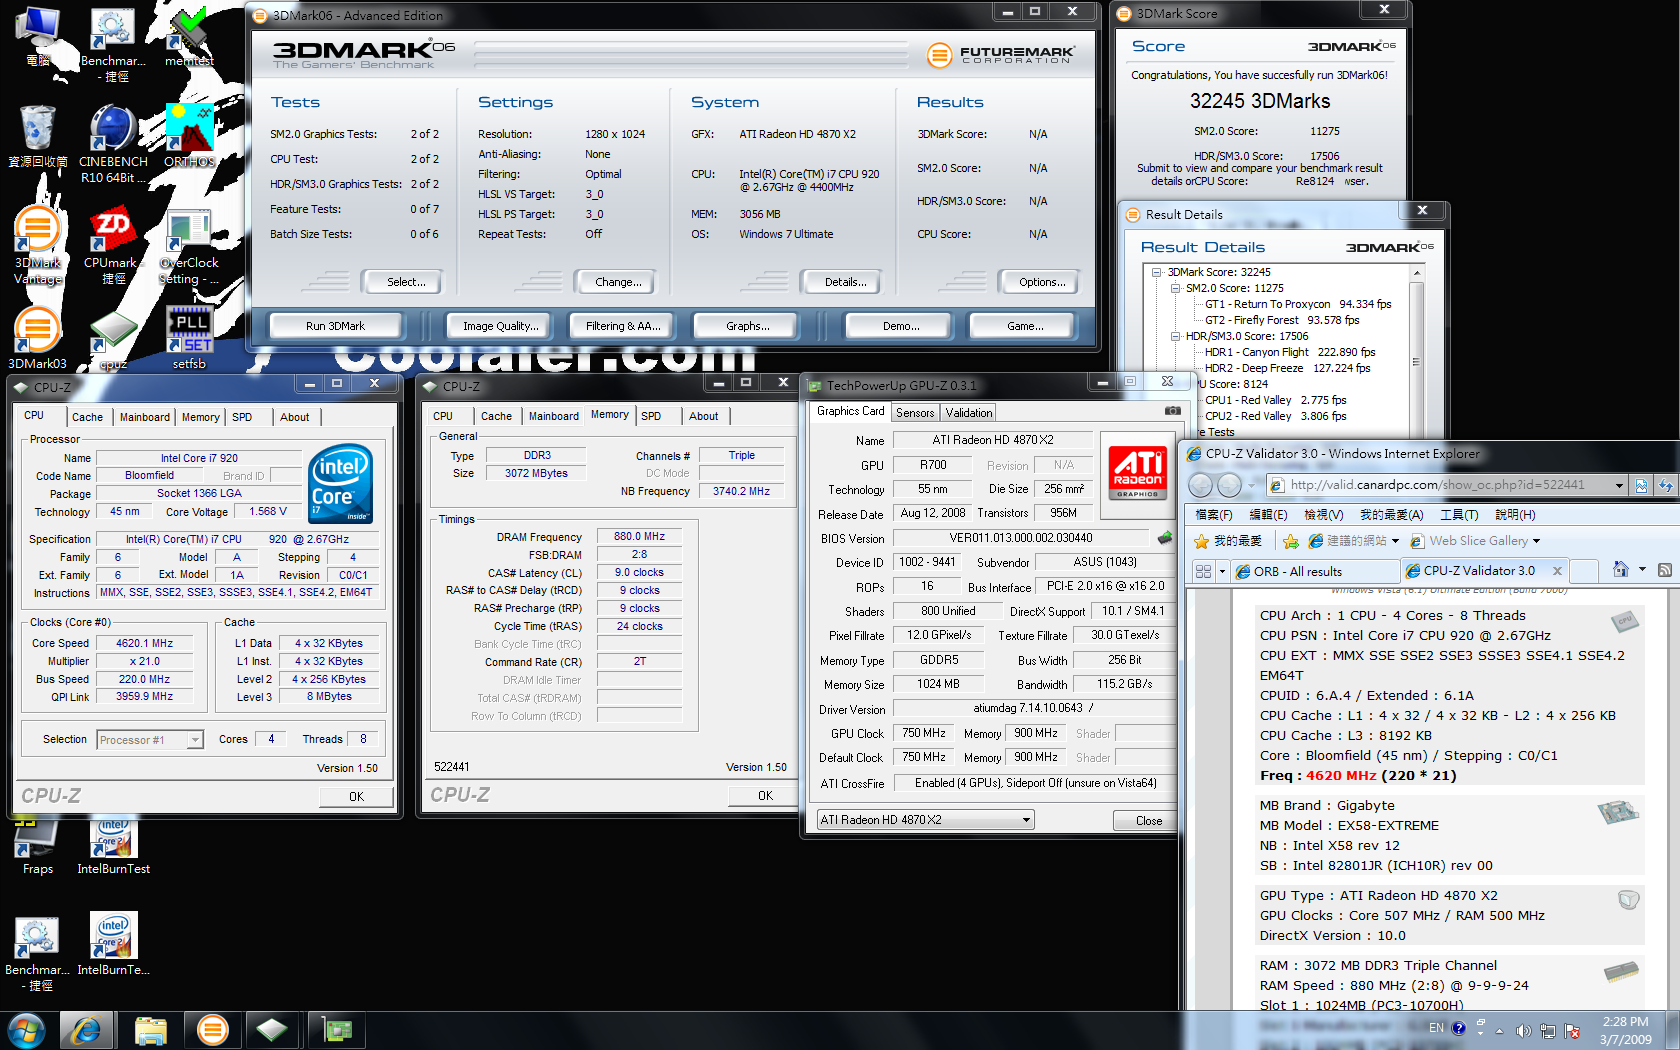Expand the Web Slice Gallery dropdown arrow
The width and height of the screenshot is (1680, 1050).
[1537, 541]
